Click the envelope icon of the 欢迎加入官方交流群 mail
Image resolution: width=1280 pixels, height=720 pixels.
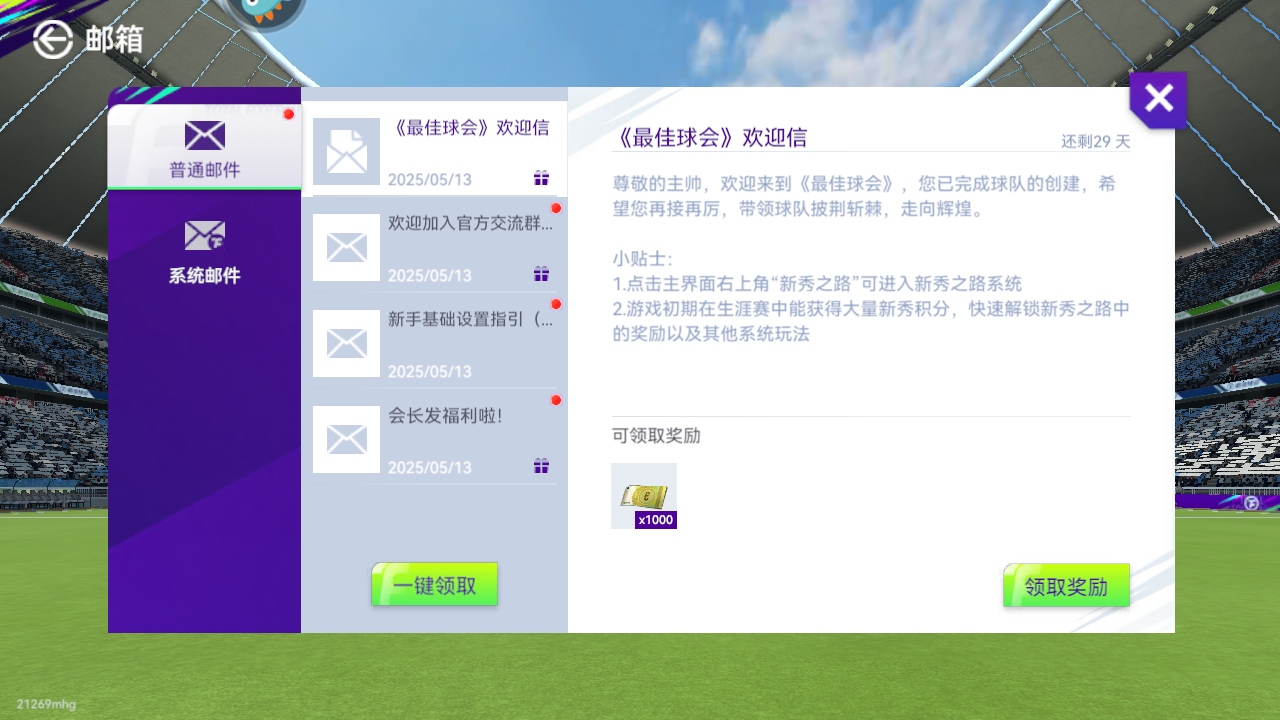pyautogui.click(x=346, y=247)
